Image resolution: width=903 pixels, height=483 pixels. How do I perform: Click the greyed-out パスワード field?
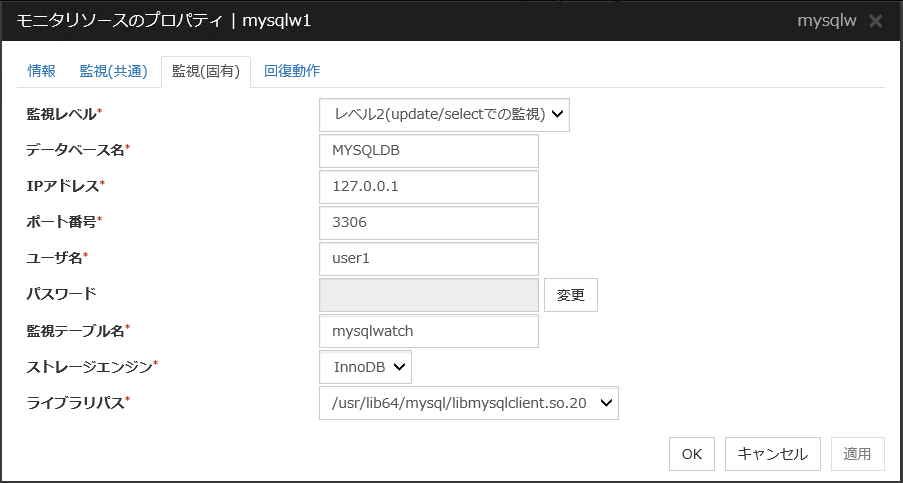428,295
